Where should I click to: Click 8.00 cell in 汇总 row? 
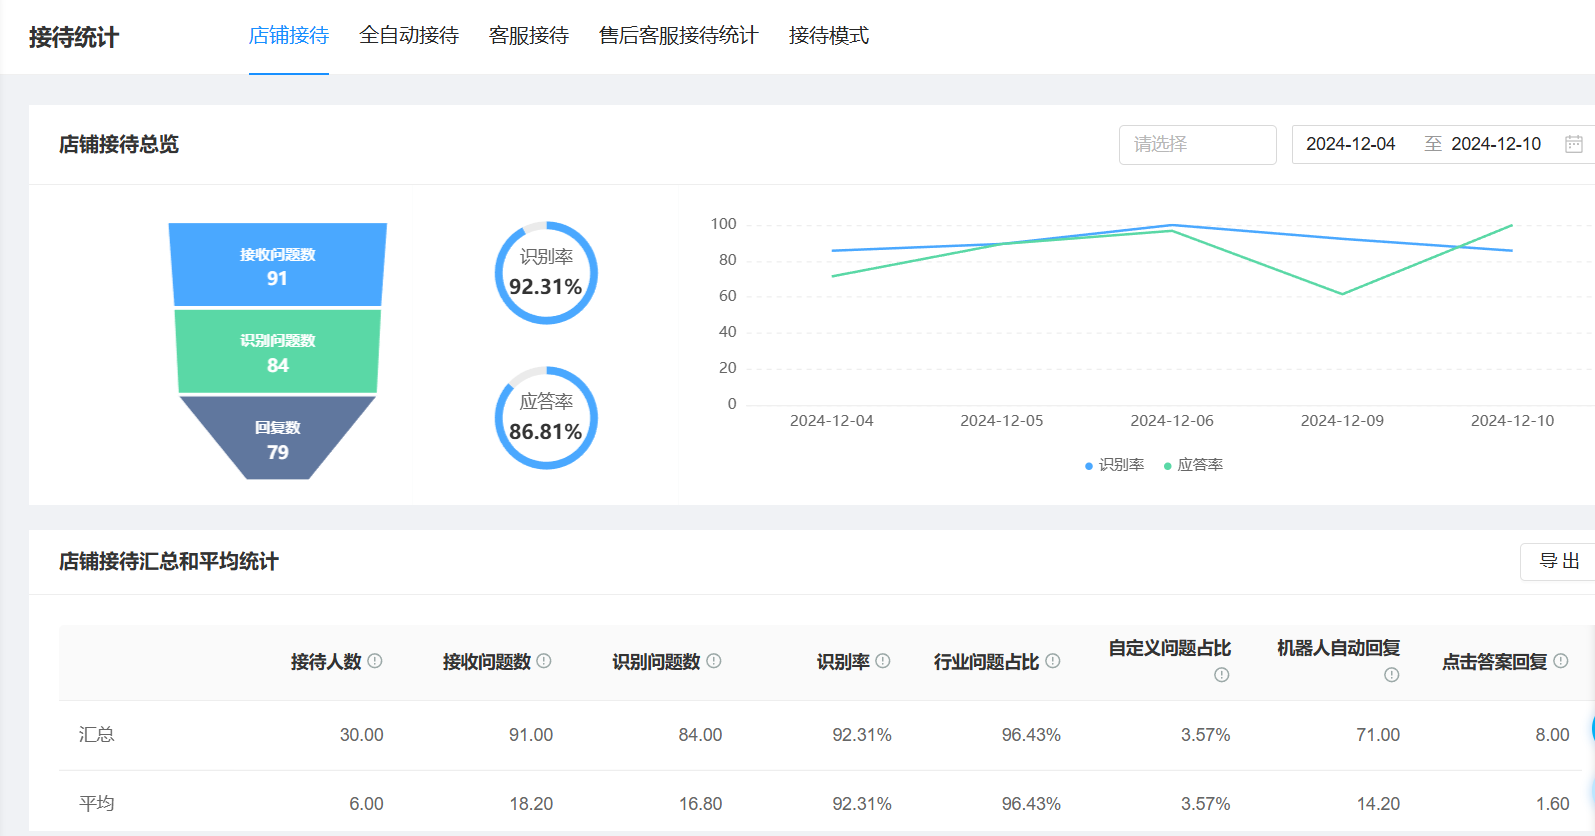(1552, 735)
